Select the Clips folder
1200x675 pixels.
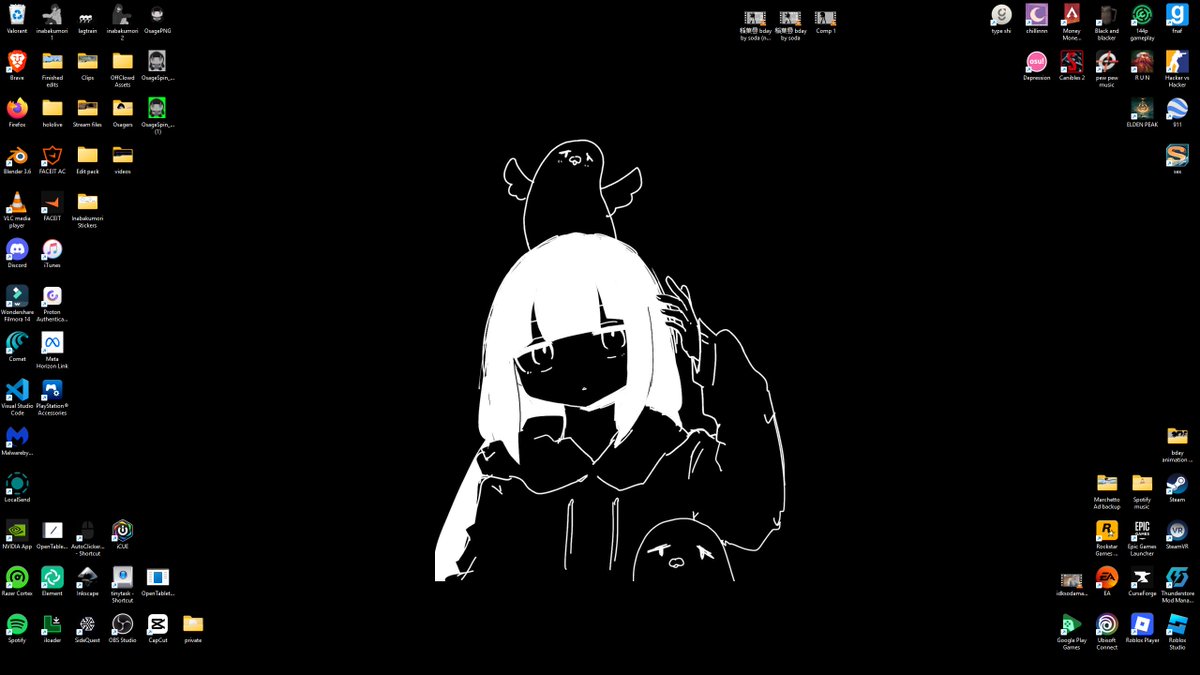coord(87,62)
